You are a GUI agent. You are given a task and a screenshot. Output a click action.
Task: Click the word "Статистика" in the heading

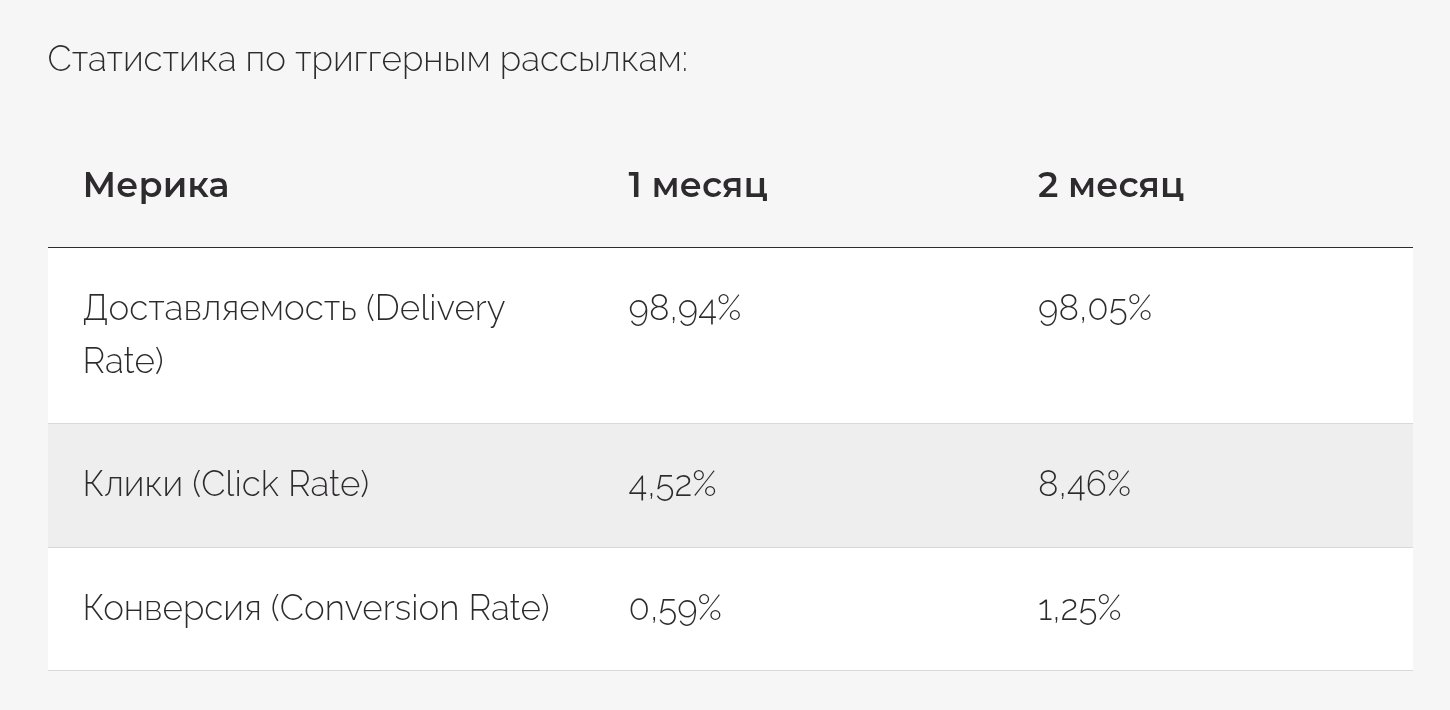click(x=140, y=60)
